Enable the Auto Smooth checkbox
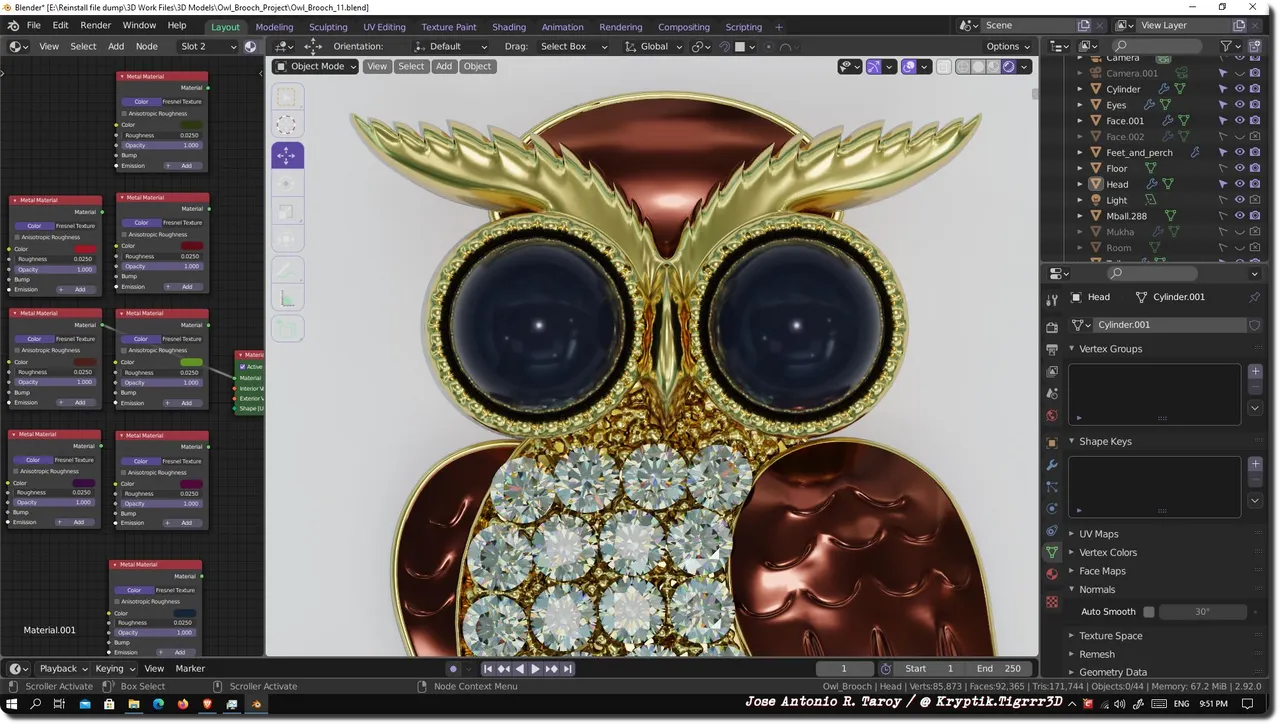The width and height of the screenshot is (1280, 725). click(x=1149, y=612)
